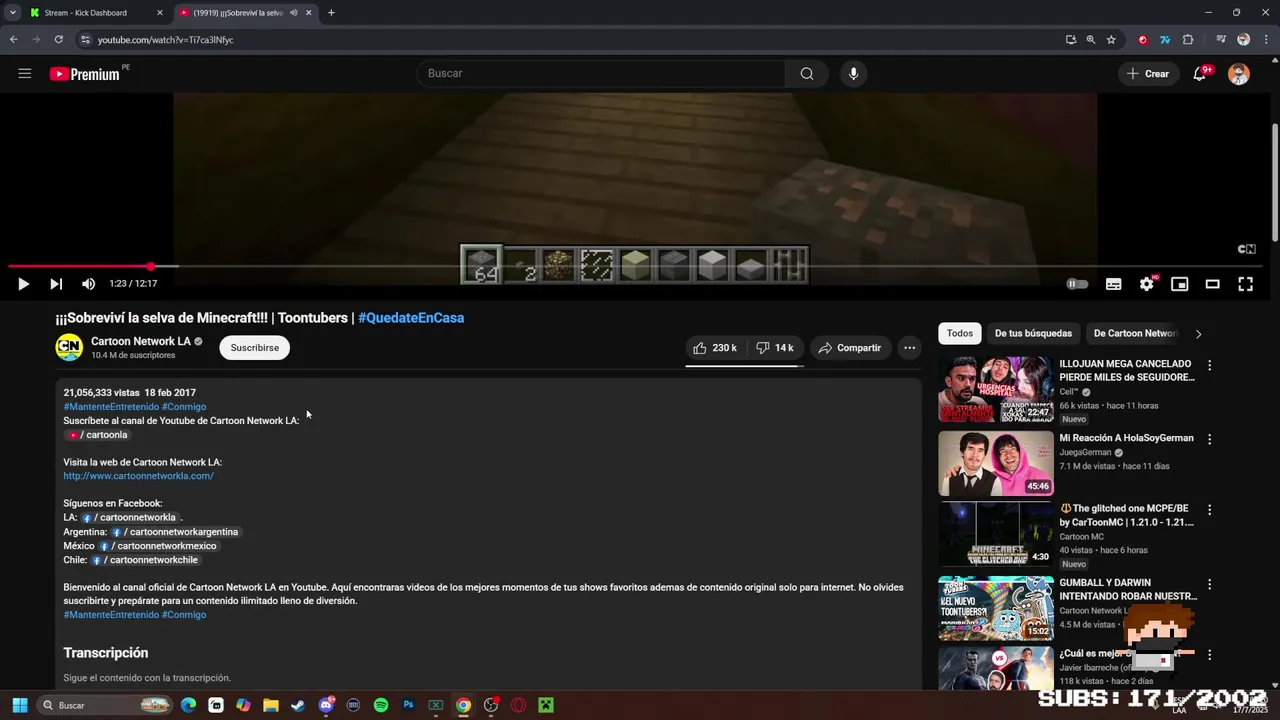Toggle the autoplay switch in player
1280x720 pixels.
[x=1077, y=284]
